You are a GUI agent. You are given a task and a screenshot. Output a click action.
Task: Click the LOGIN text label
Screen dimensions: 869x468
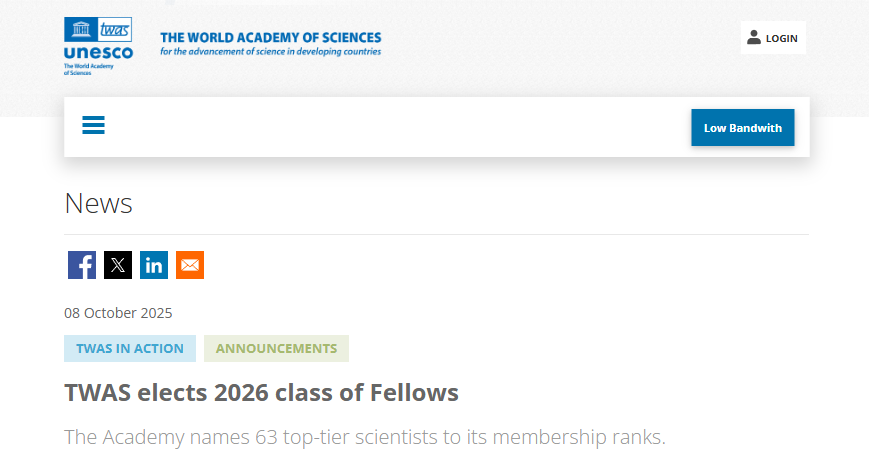[781, 39]
